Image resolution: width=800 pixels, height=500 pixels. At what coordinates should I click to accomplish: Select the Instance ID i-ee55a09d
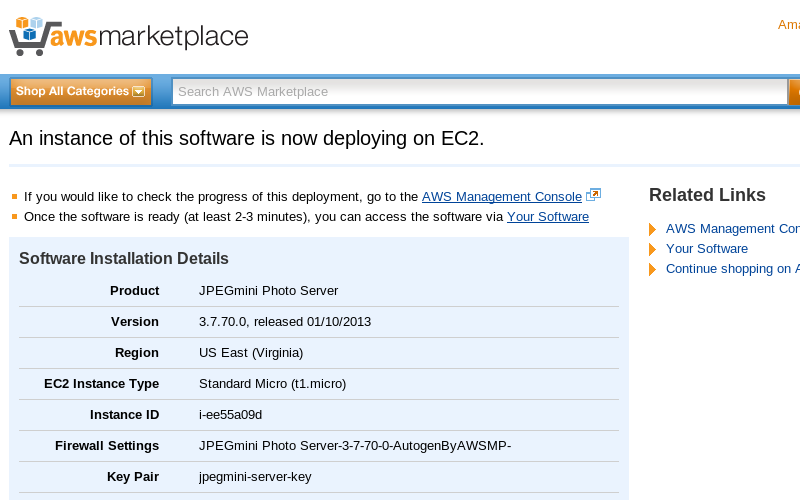[x=231, y=415]
